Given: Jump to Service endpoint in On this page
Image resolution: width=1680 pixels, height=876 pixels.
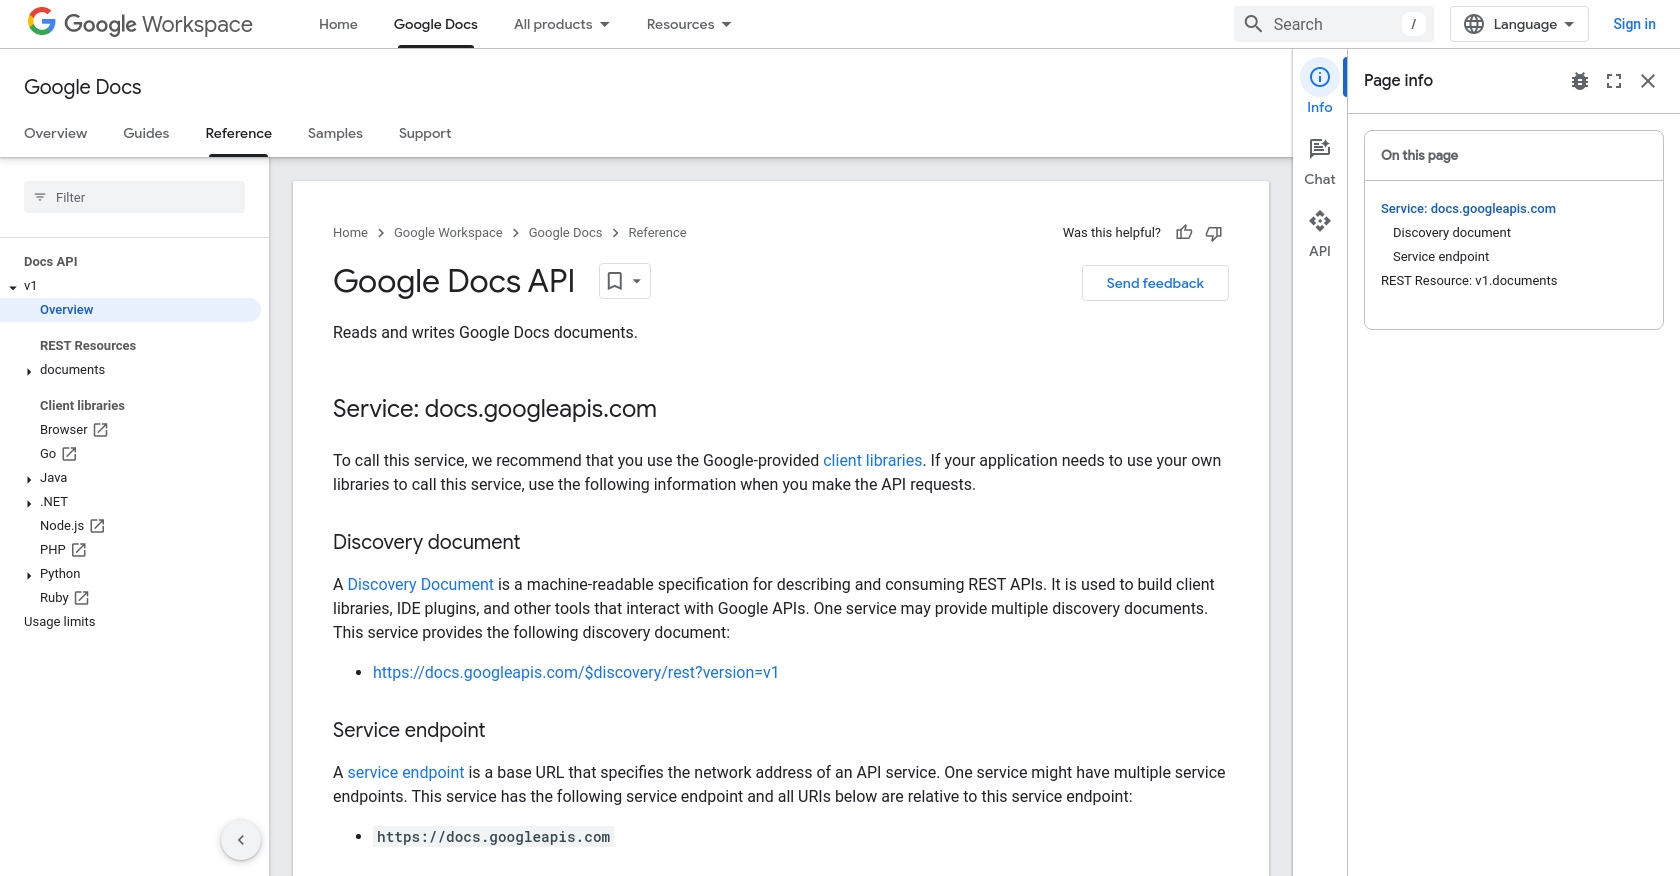Looking at the screenshot, I should tap(1441, 257).
